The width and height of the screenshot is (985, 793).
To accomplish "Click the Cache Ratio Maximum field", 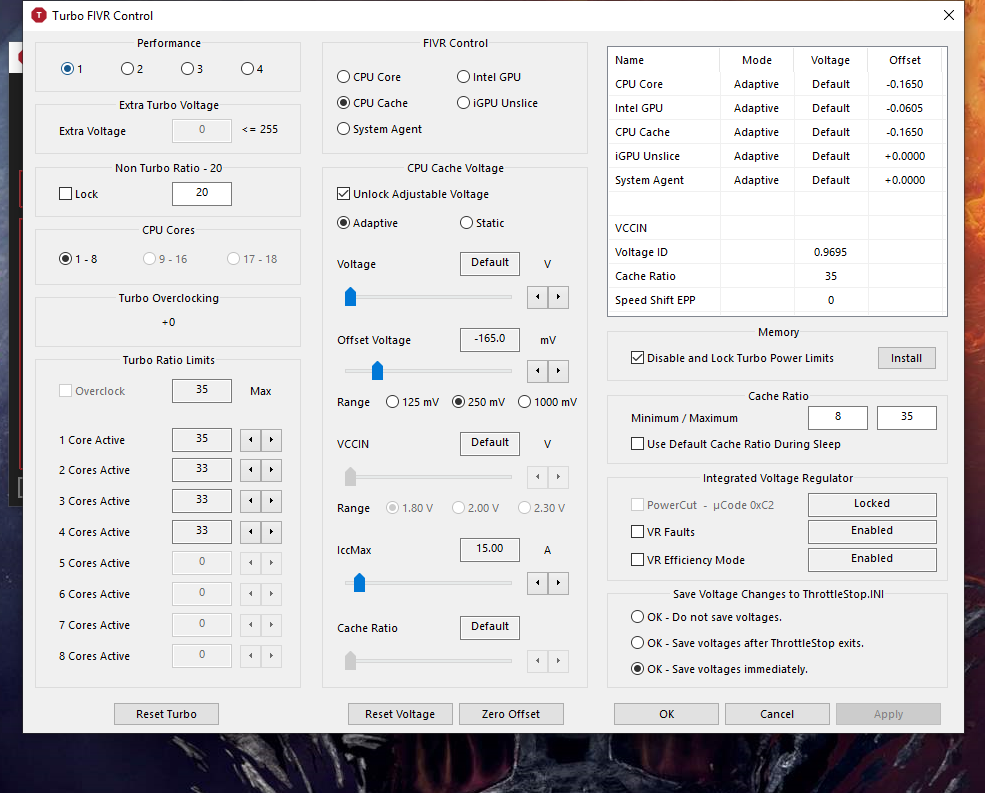I will pyautogui.click(x=906, y=417).
